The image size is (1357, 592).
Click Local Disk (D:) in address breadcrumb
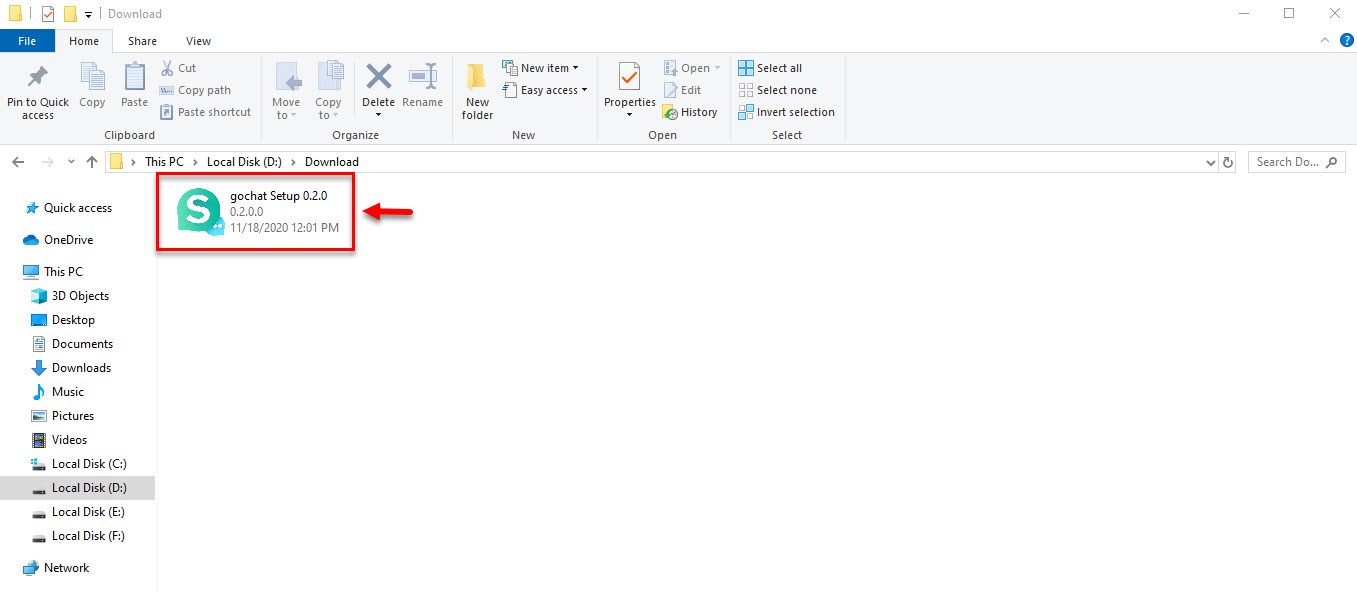(x=246, y=162)
